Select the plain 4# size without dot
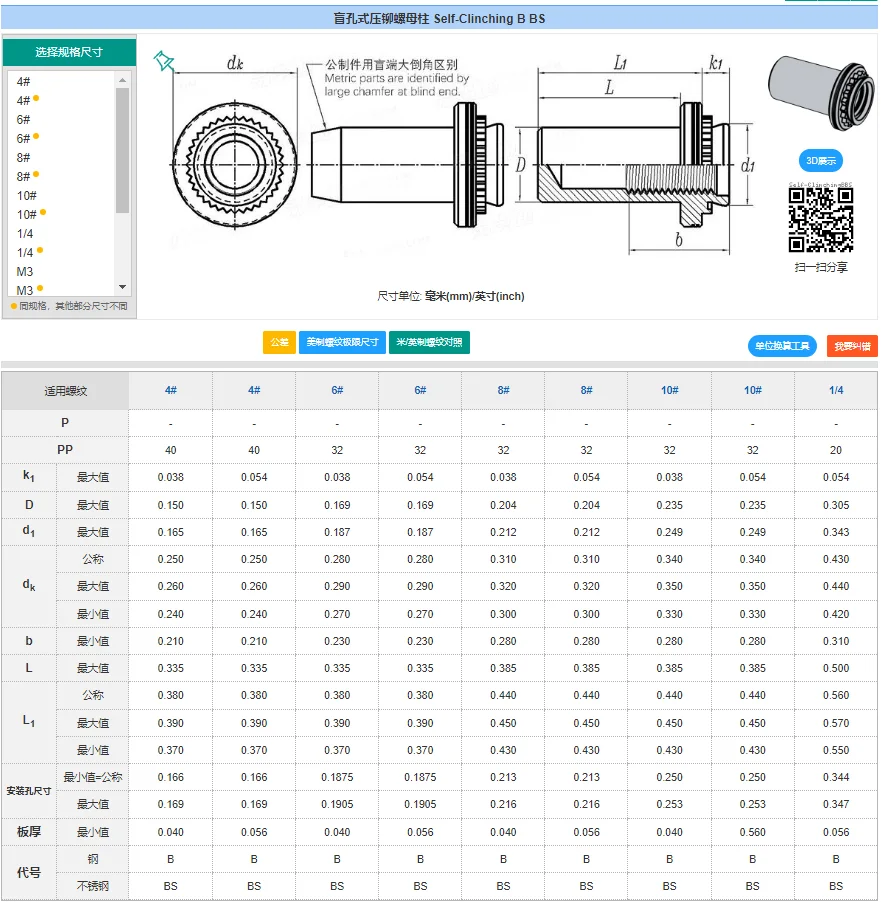881x902 pixels. [23, 81]
